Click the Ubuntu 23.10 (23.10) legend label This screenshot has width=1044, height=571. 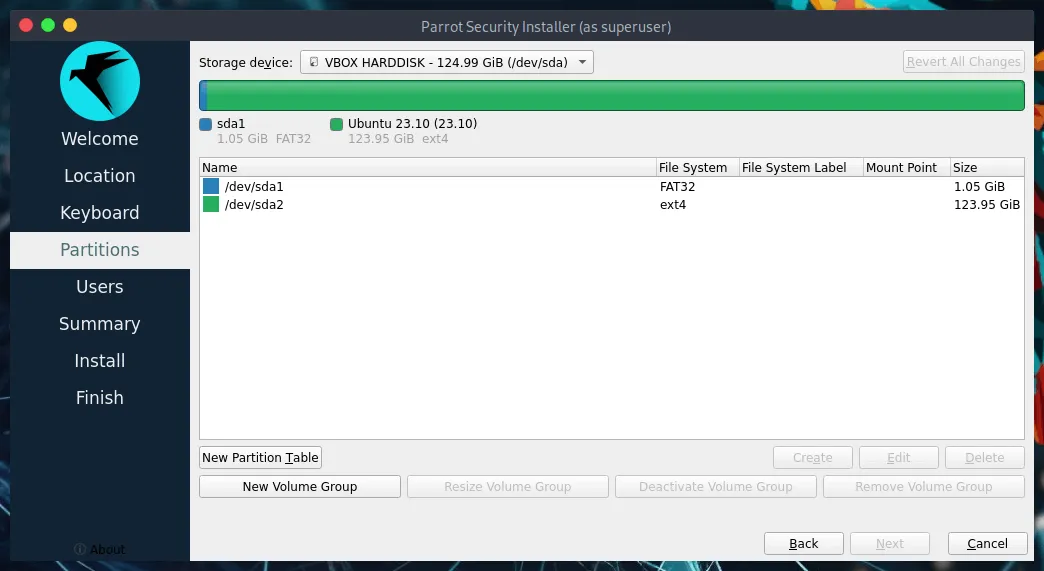pyautogui.click(x=412, y=124)
